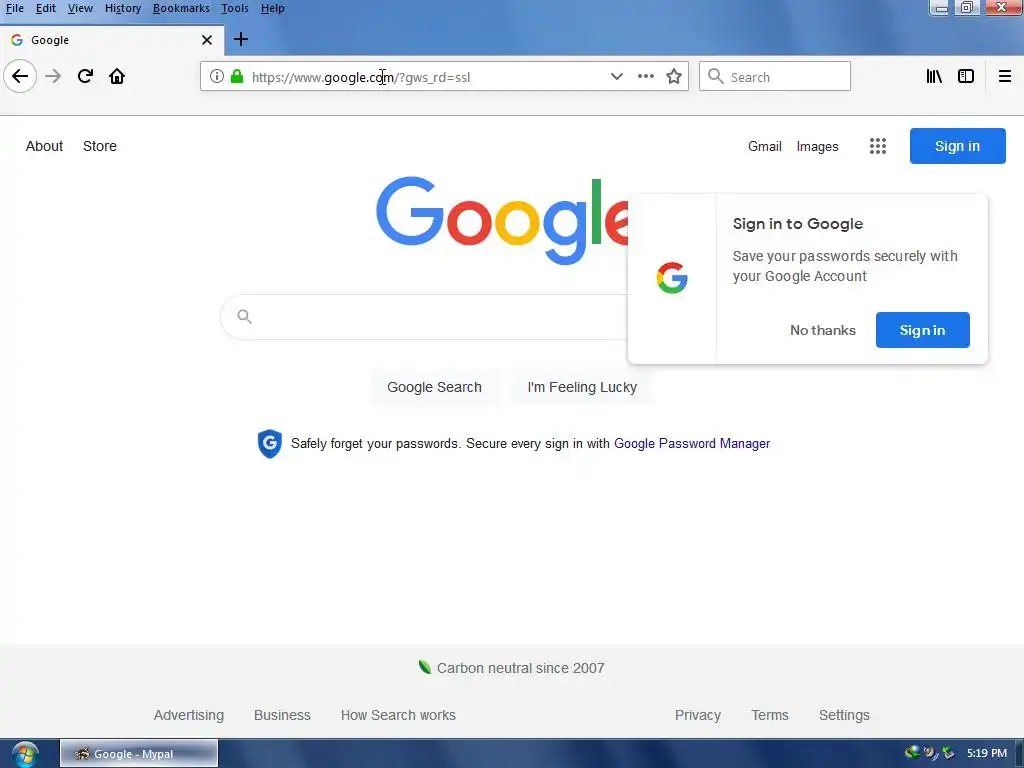
Task: Show sidebars using the sidebar icon
Action: click(x=966, y=76)
